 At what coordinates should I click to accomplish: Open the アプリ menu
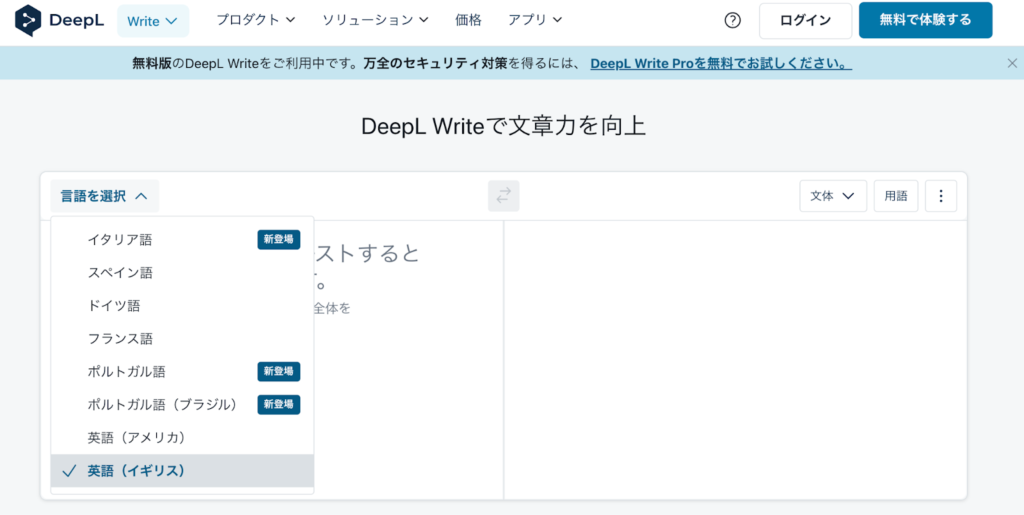point(535,20)
